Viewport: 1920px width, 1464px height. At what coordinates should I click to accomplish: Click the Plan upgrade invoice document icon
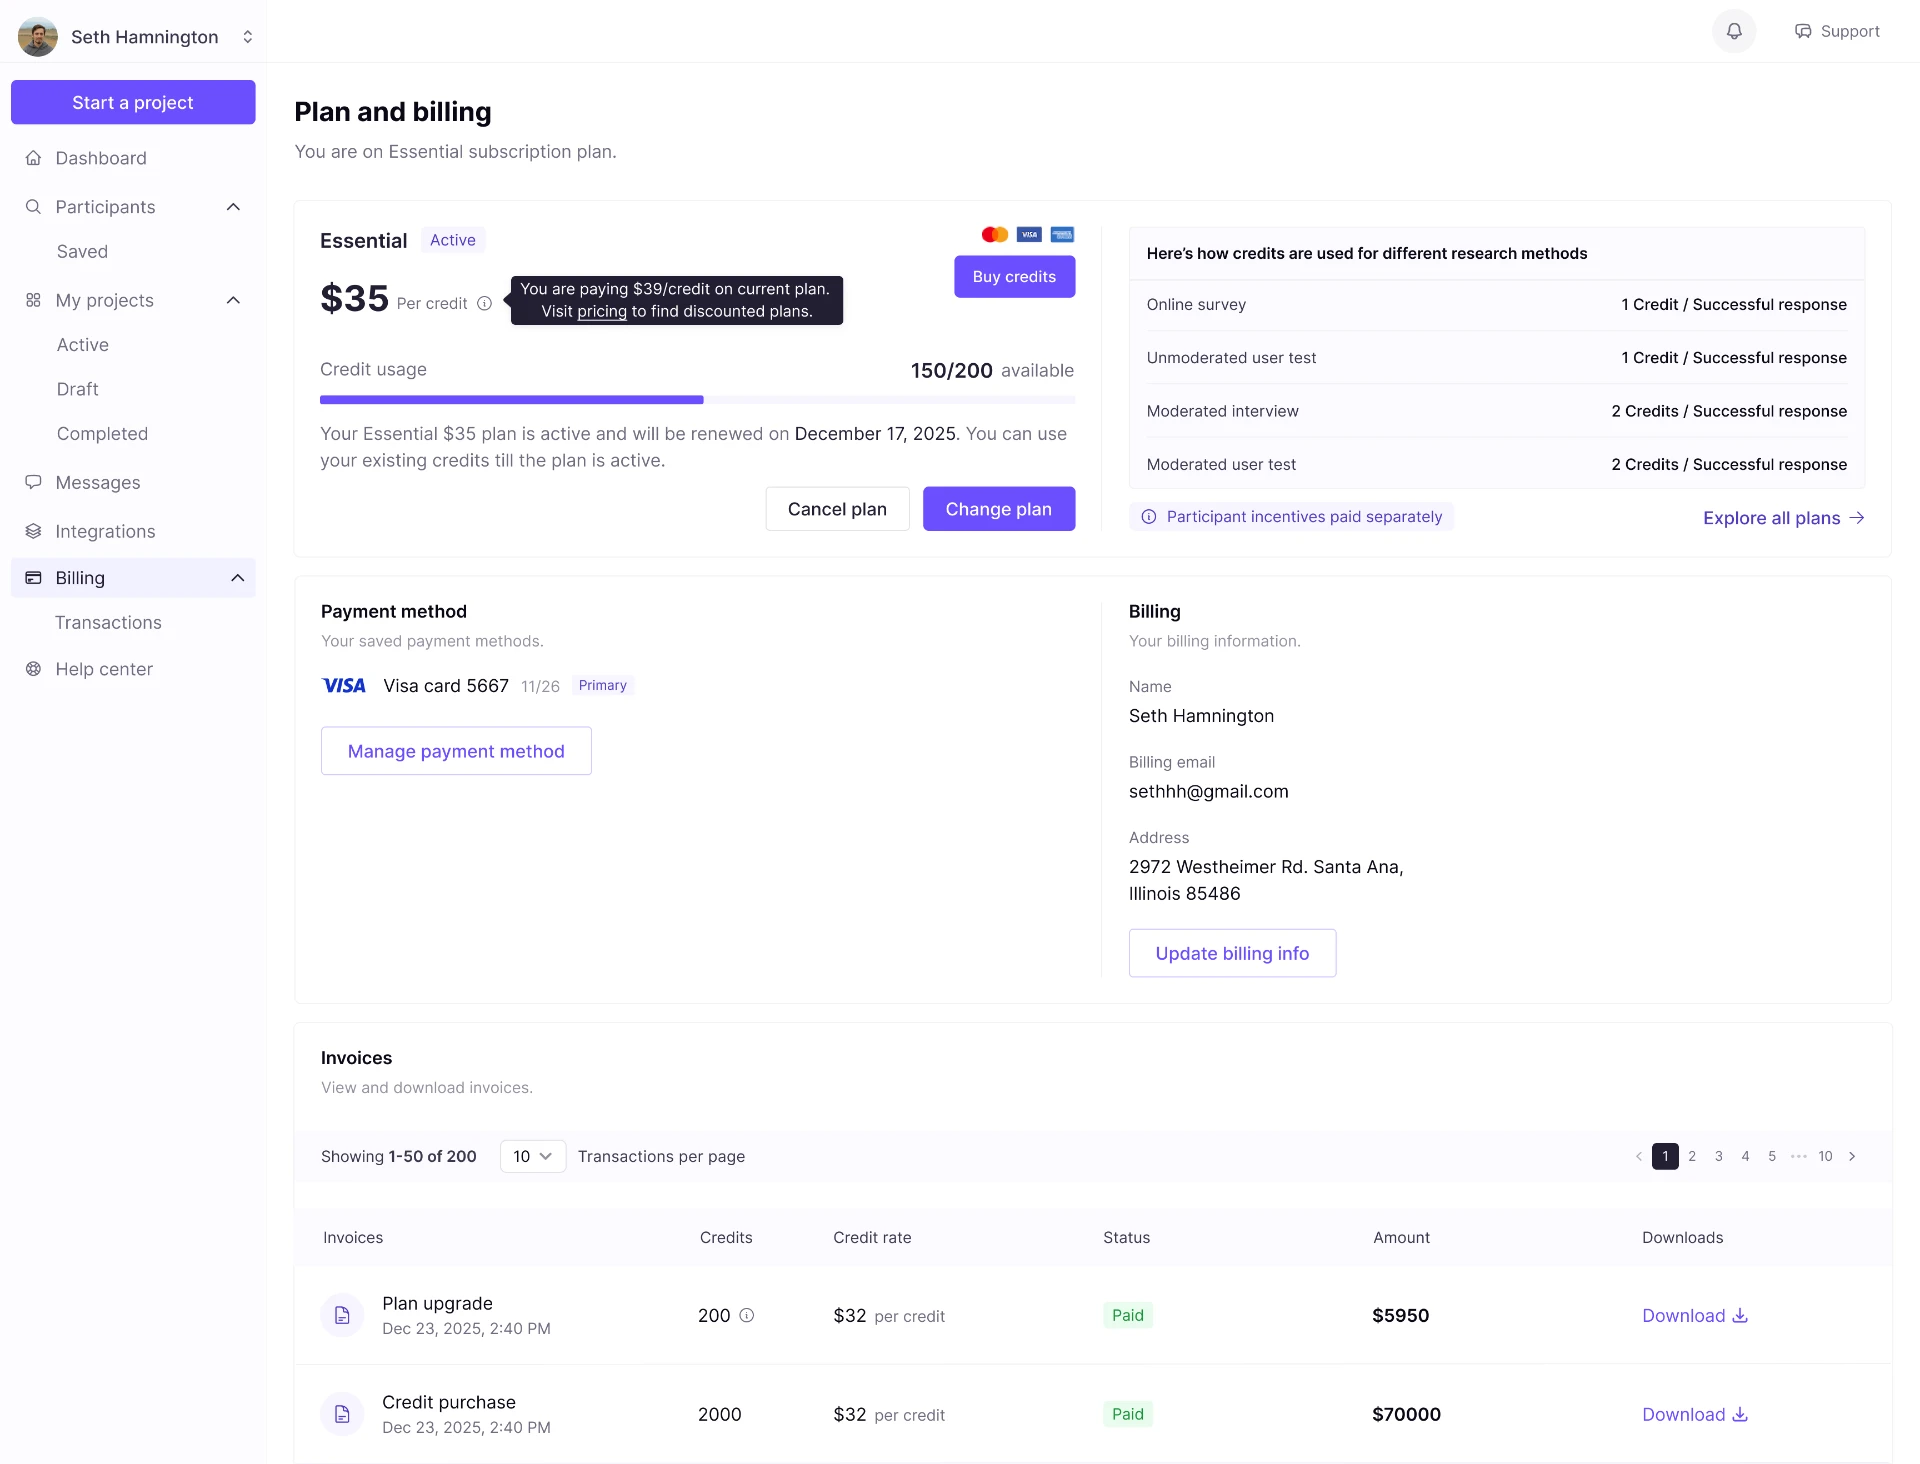click(x=342, y=1315)
